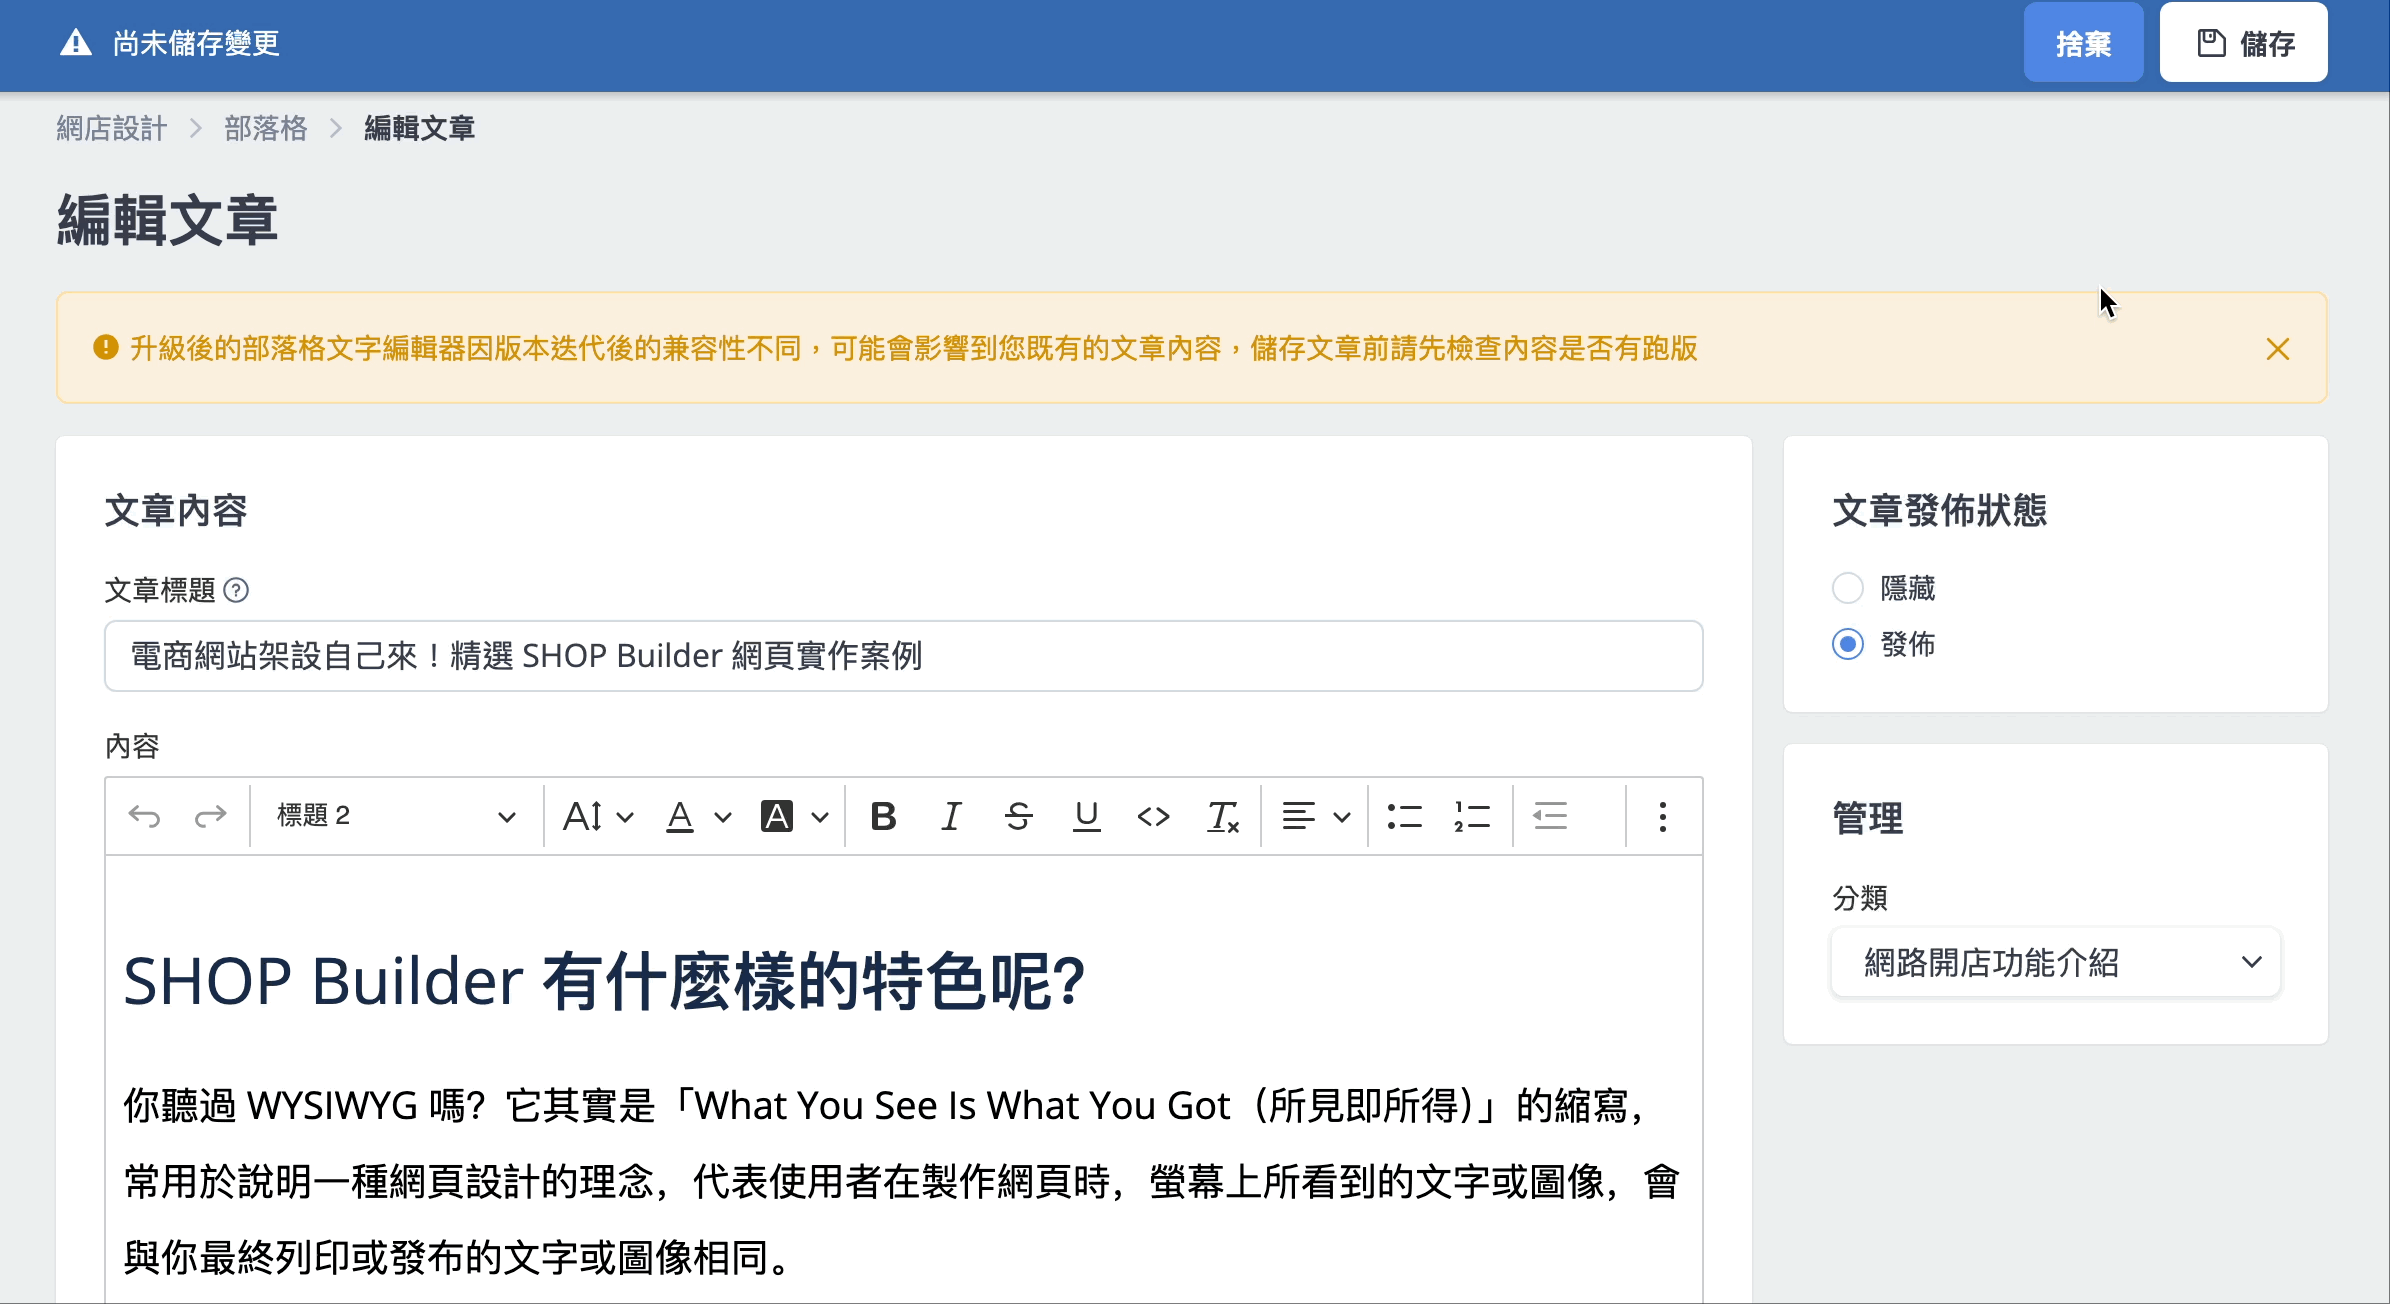
Task: Click into the 文章標題 input field
Action: pyautogui.click(x=904, y=656)
